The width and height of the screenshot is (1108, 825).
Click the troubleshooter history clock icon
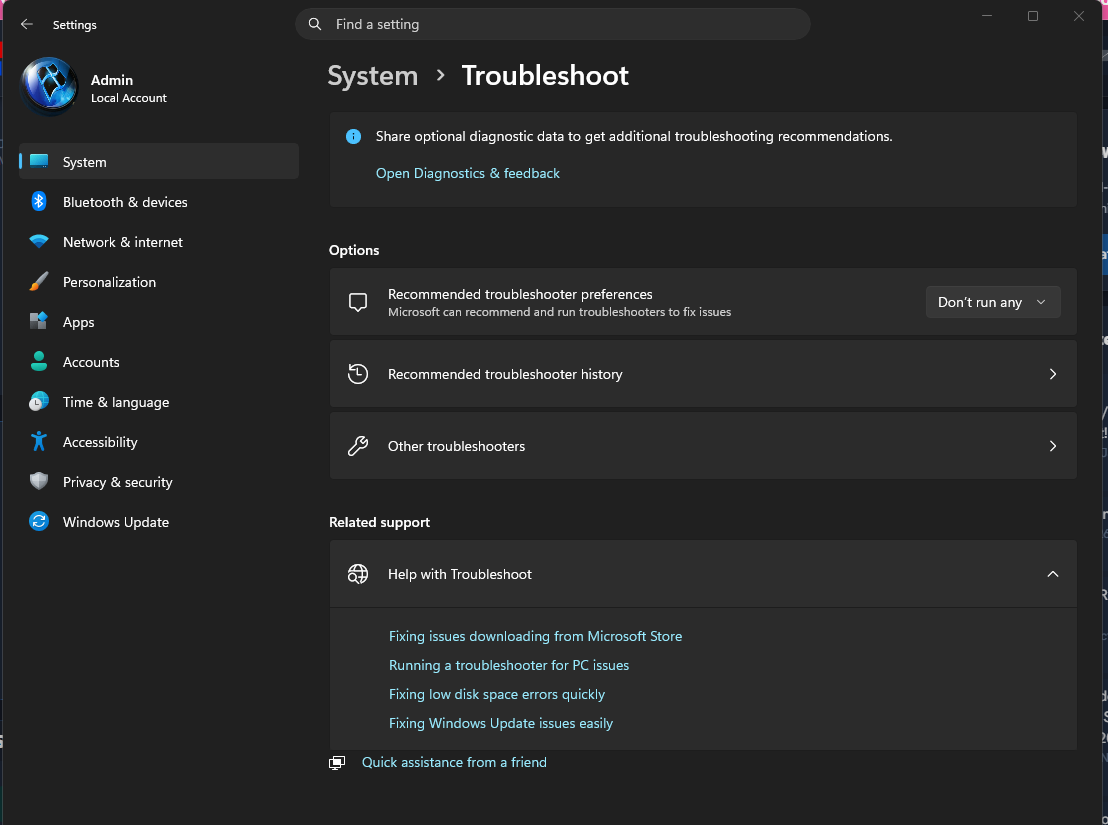(x=358, y=374)
